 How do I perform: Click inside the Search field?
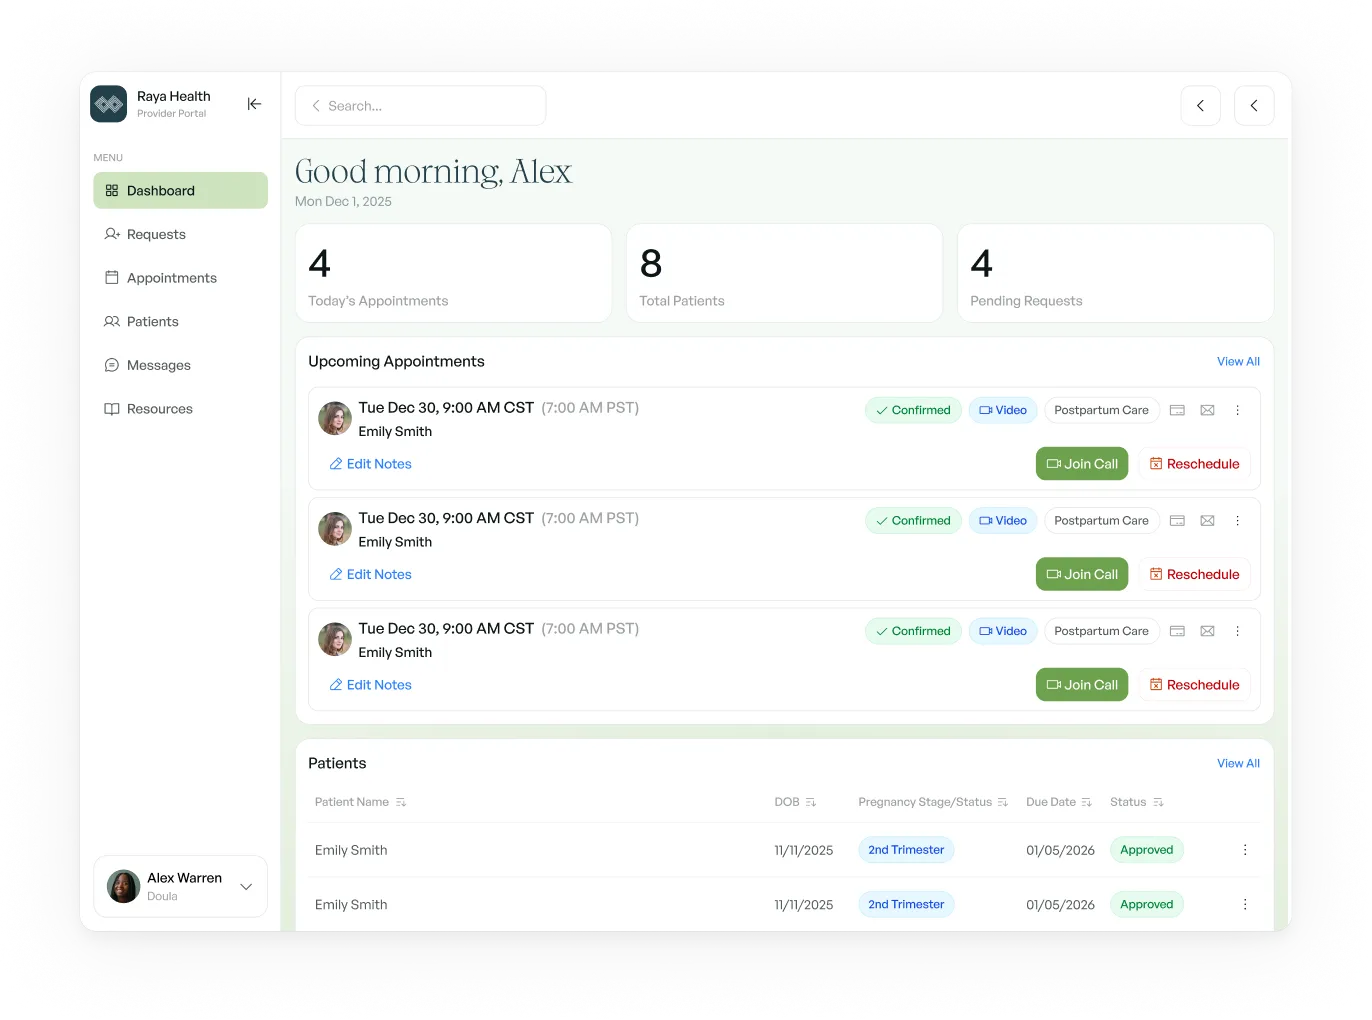coord(420,105)
